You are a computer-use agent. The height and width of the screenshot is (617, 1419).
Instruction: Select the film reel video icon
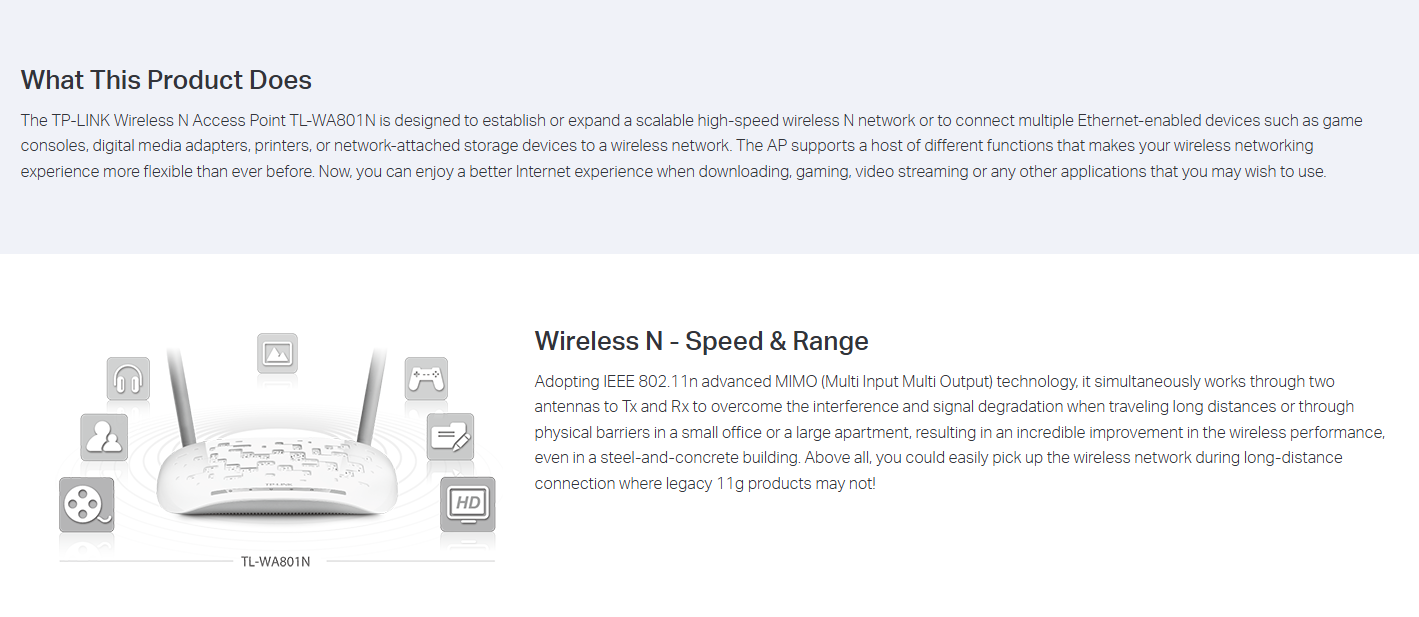(86, 503)
